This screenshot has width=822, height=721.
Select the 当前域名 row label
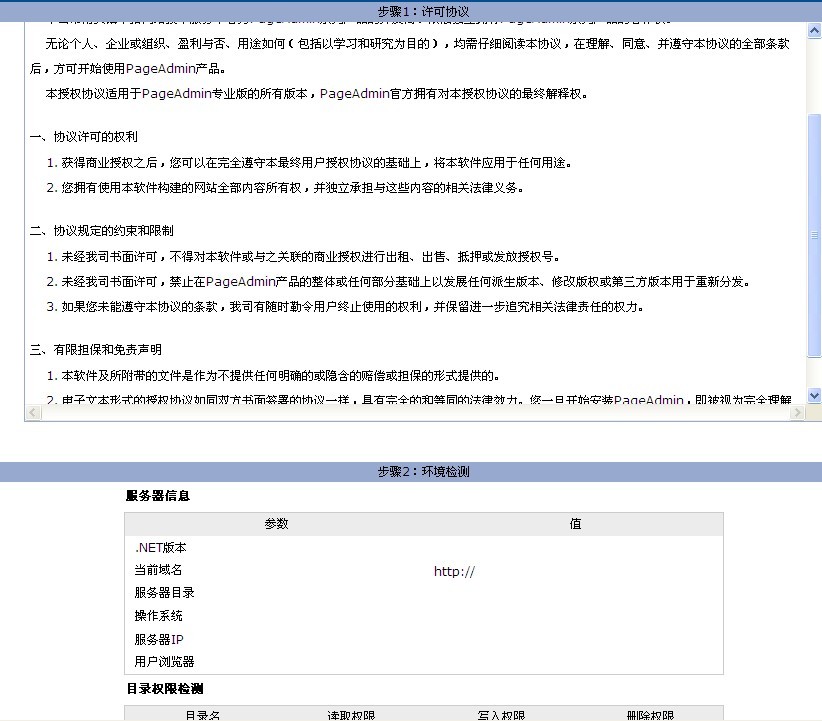(158, 570)
